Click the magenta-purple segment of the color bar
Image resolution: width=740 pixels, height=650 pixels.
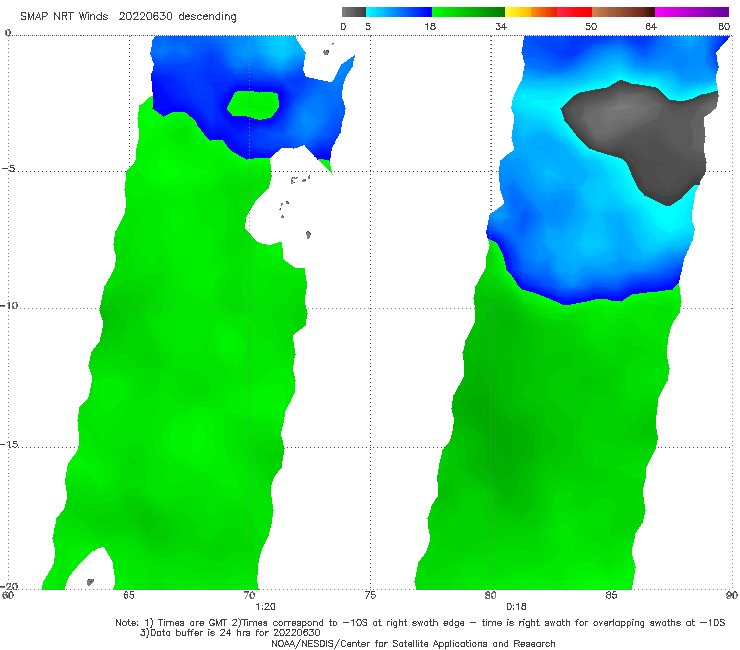(x=692, y=12)
